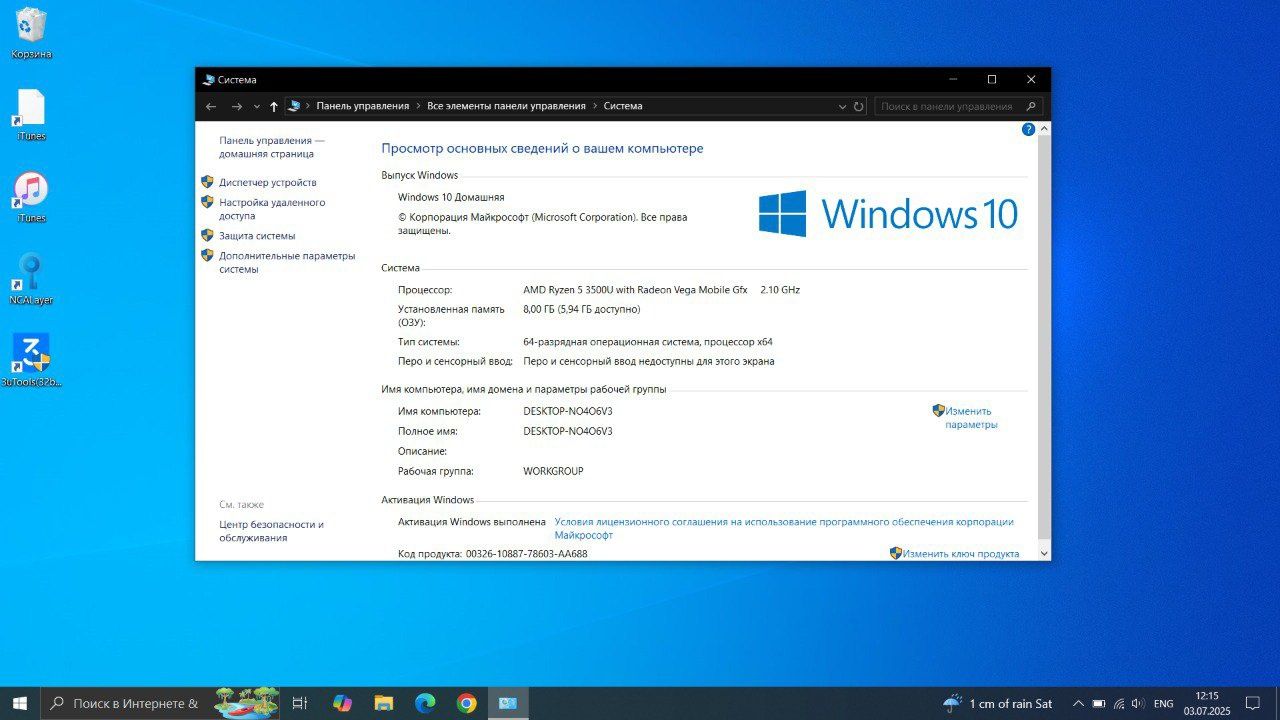This screenshot has height=720, width=1280.
Task: Open the weather widget showing rain Sat
Action: point(998,704)
